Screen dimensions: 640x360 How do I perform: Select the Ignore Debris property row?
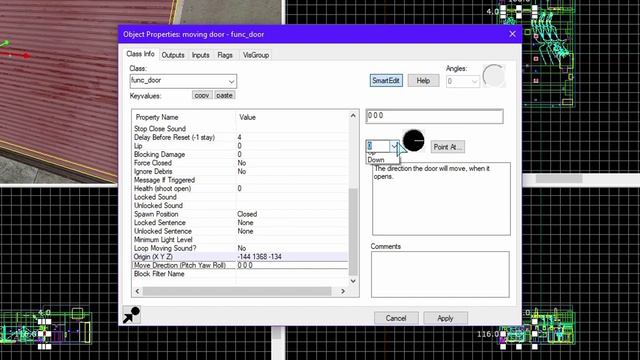240,171
